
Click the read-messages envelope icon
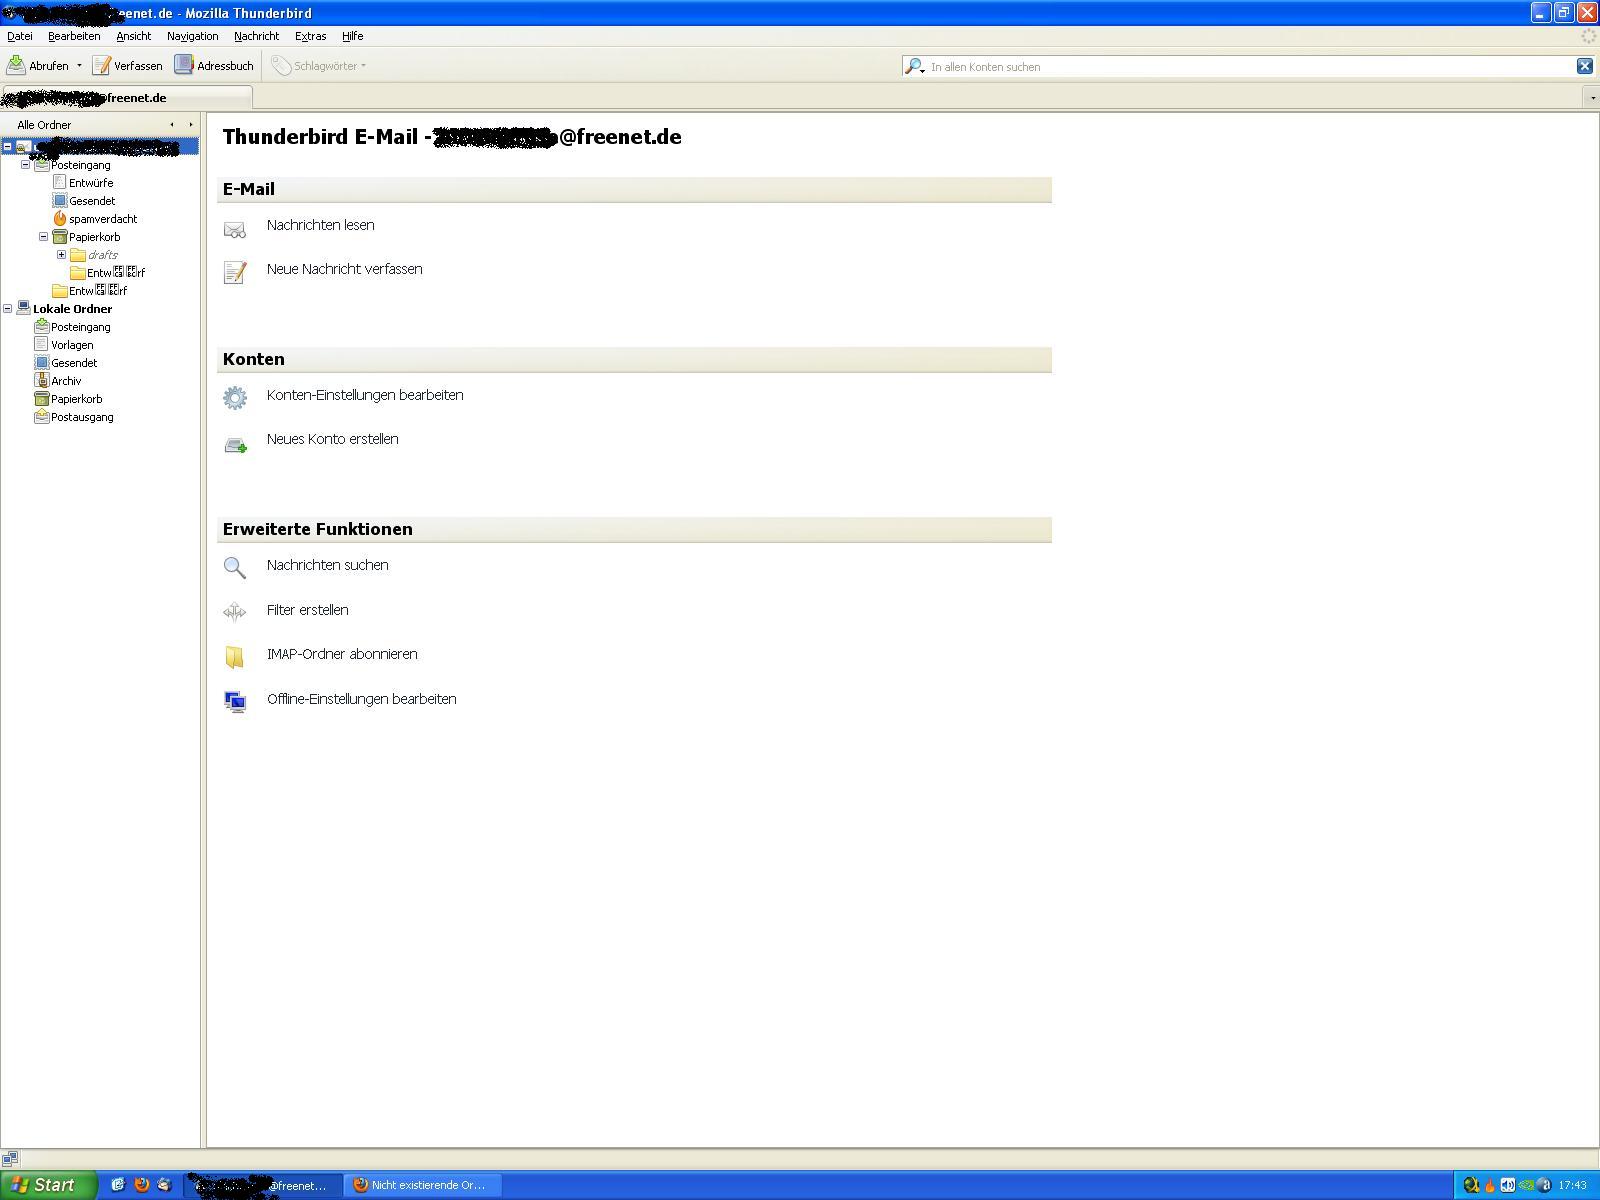(235, 230)
